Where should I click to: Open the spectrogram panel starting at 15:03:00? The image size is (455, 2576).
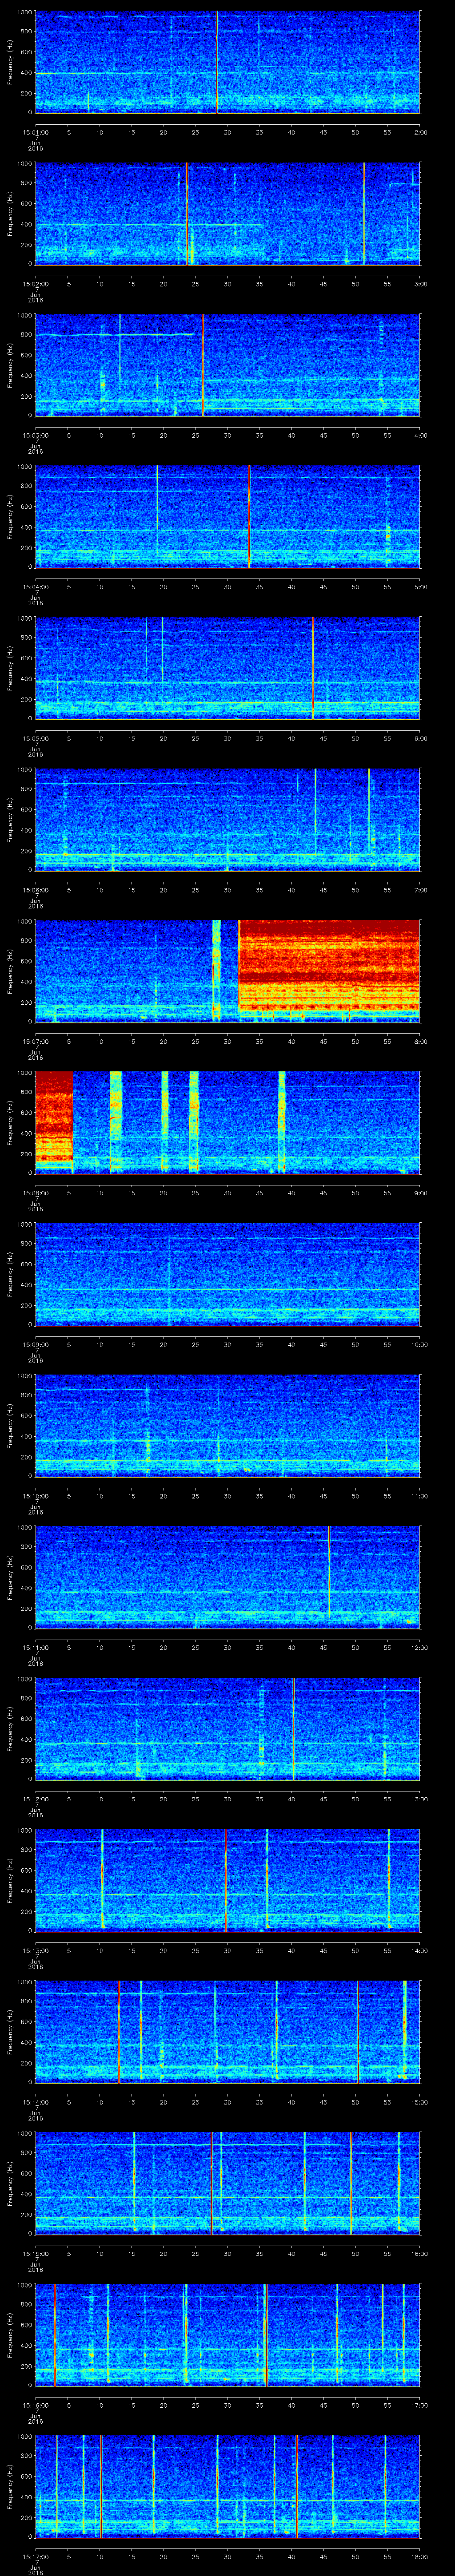pyautogui.click(x=227, y=365)
